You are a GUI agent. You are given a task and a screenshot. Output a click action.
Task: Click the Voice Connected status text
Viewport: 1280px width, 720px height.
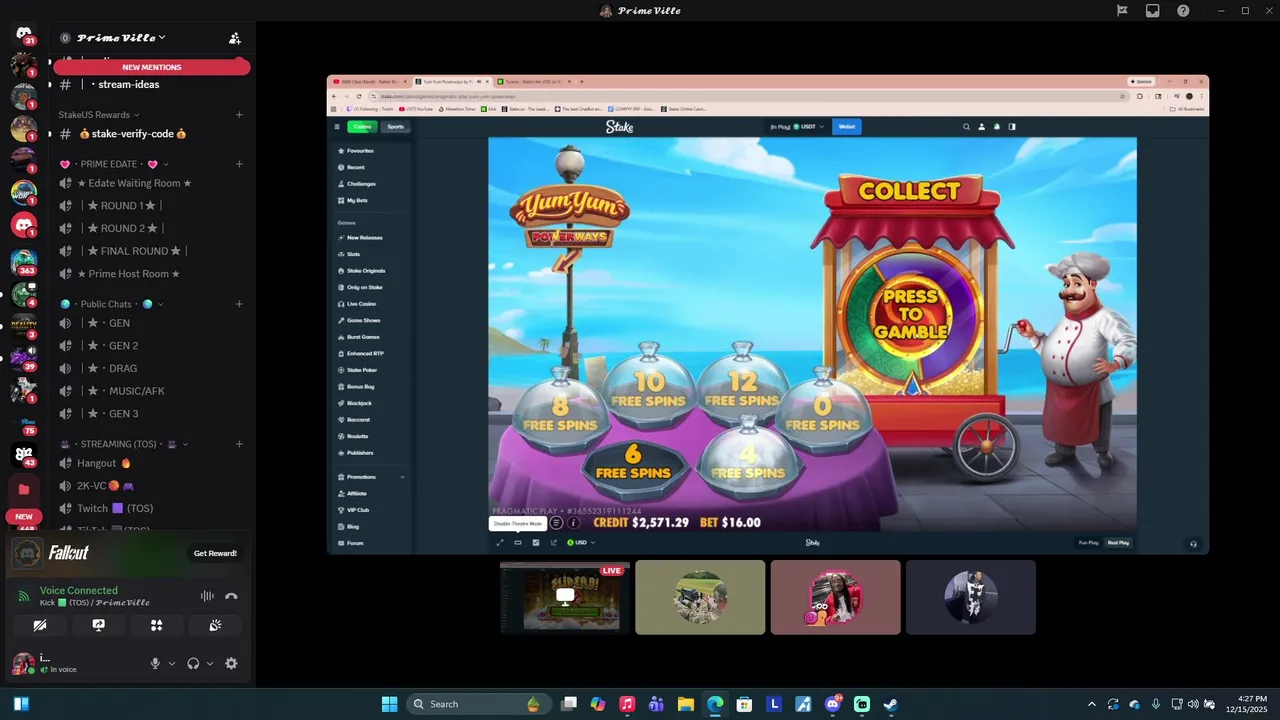[79, 591]
